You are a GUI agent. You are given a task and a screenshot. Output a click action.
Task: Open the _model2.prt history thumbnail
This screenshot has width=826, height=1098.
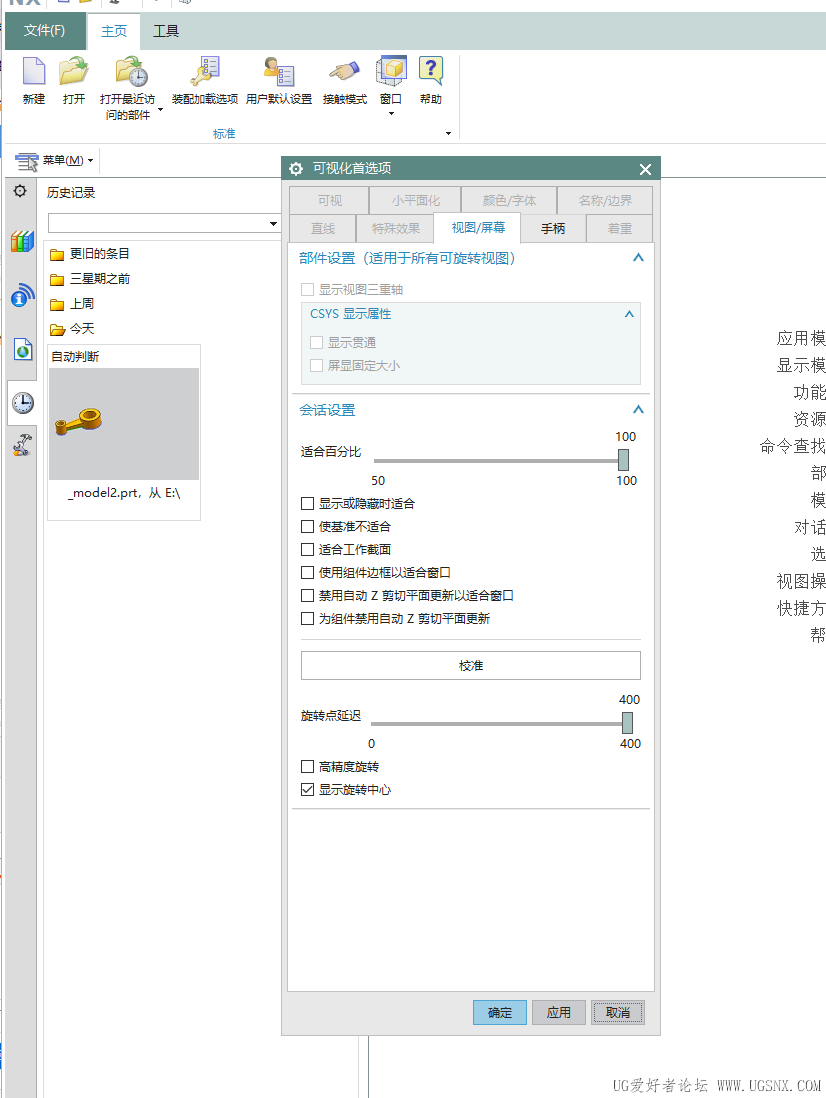pos(124,424)
